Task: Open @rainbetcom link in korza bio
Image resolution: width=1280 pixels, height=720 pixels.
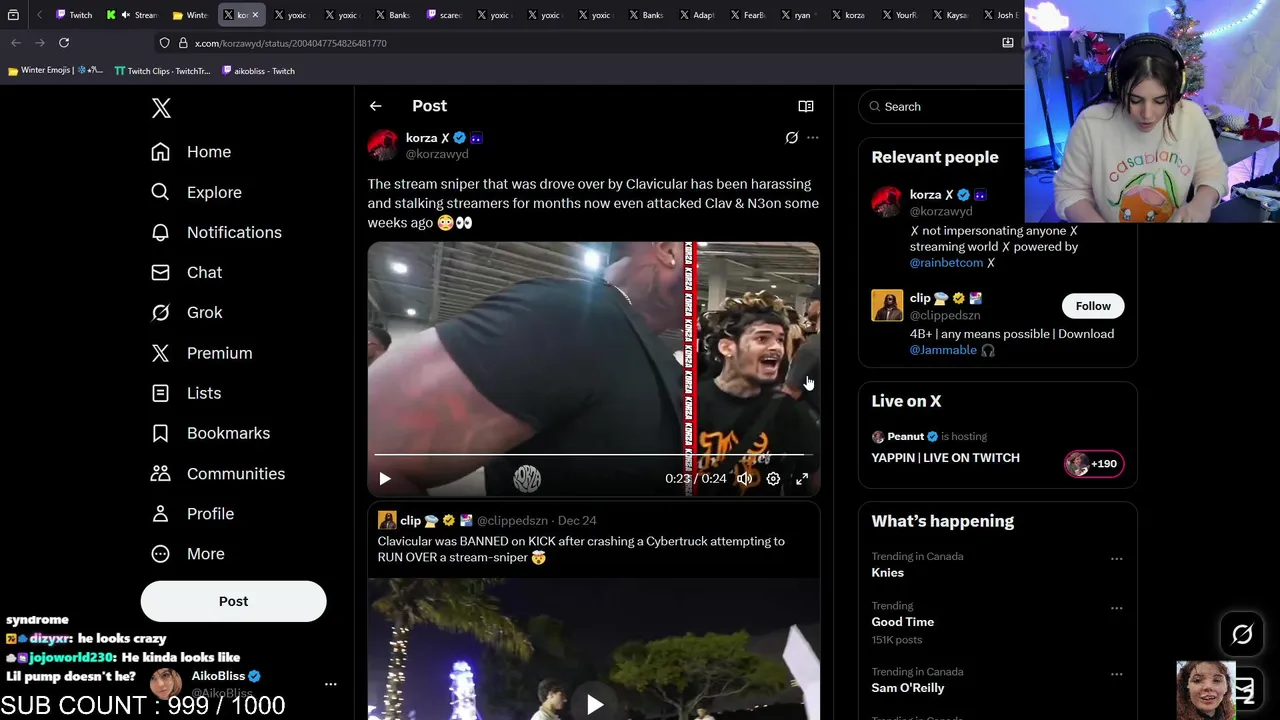Action: point(946,263)
